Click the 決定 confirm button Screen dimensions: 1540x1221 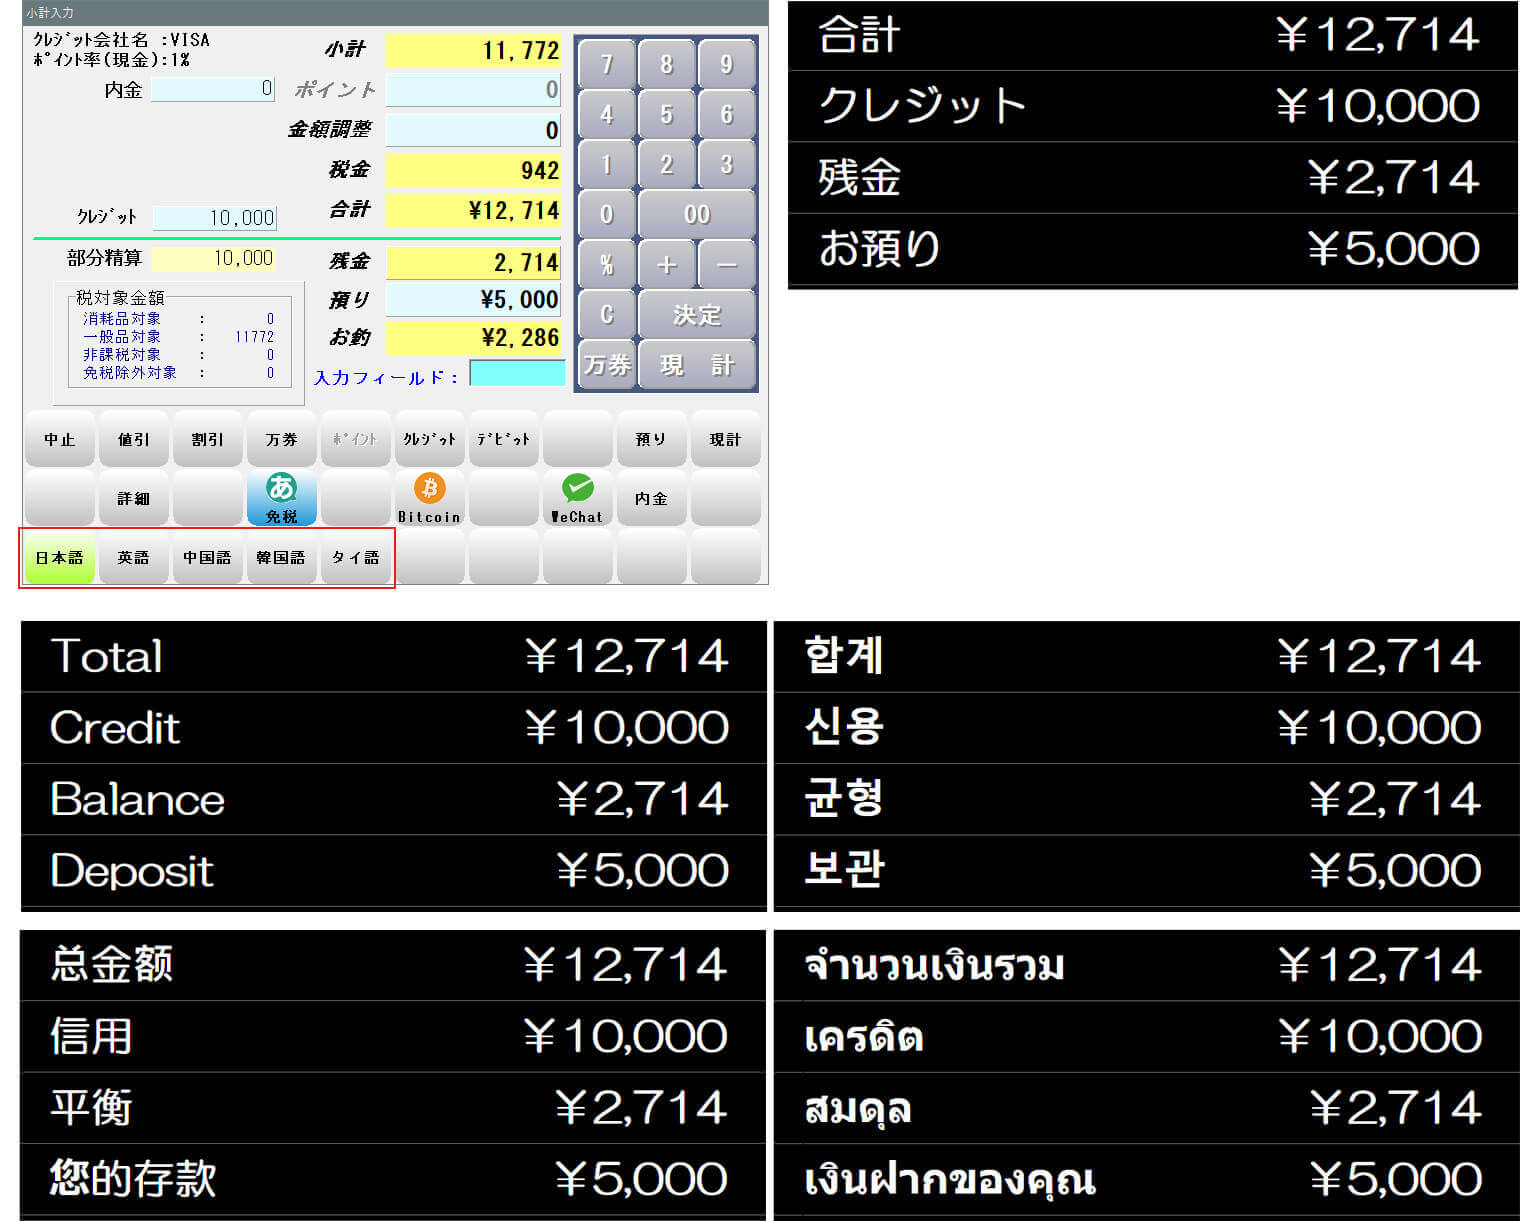pos(697,315)
